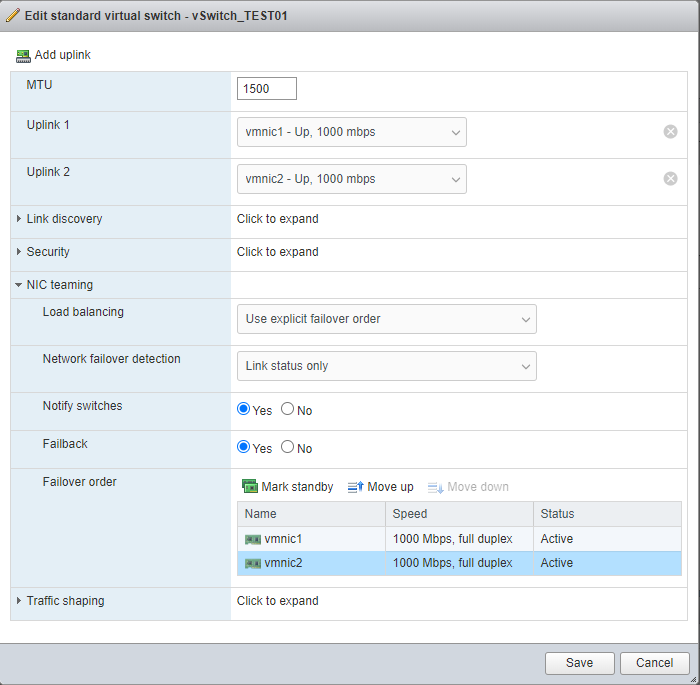Open Network failover detection dropdown
This screenshot has width=700, height=685.
(x=387, y=366)
